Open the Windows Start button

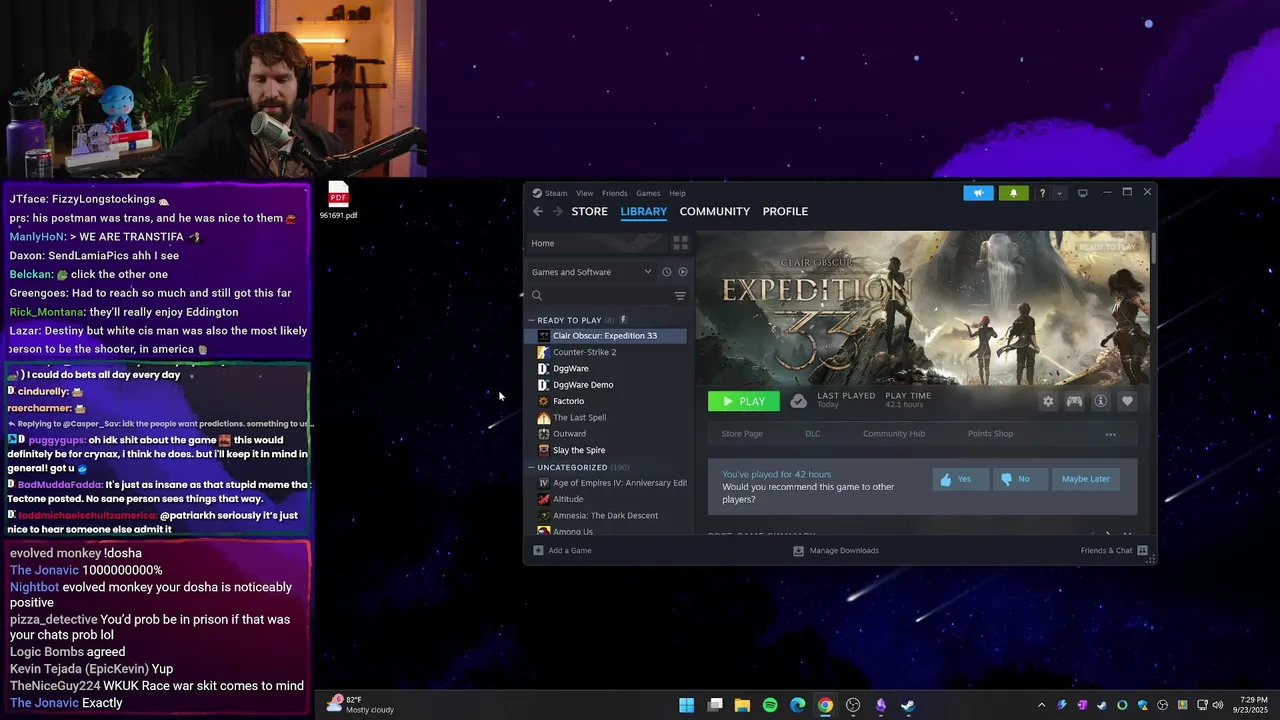(x=687, y=705)
